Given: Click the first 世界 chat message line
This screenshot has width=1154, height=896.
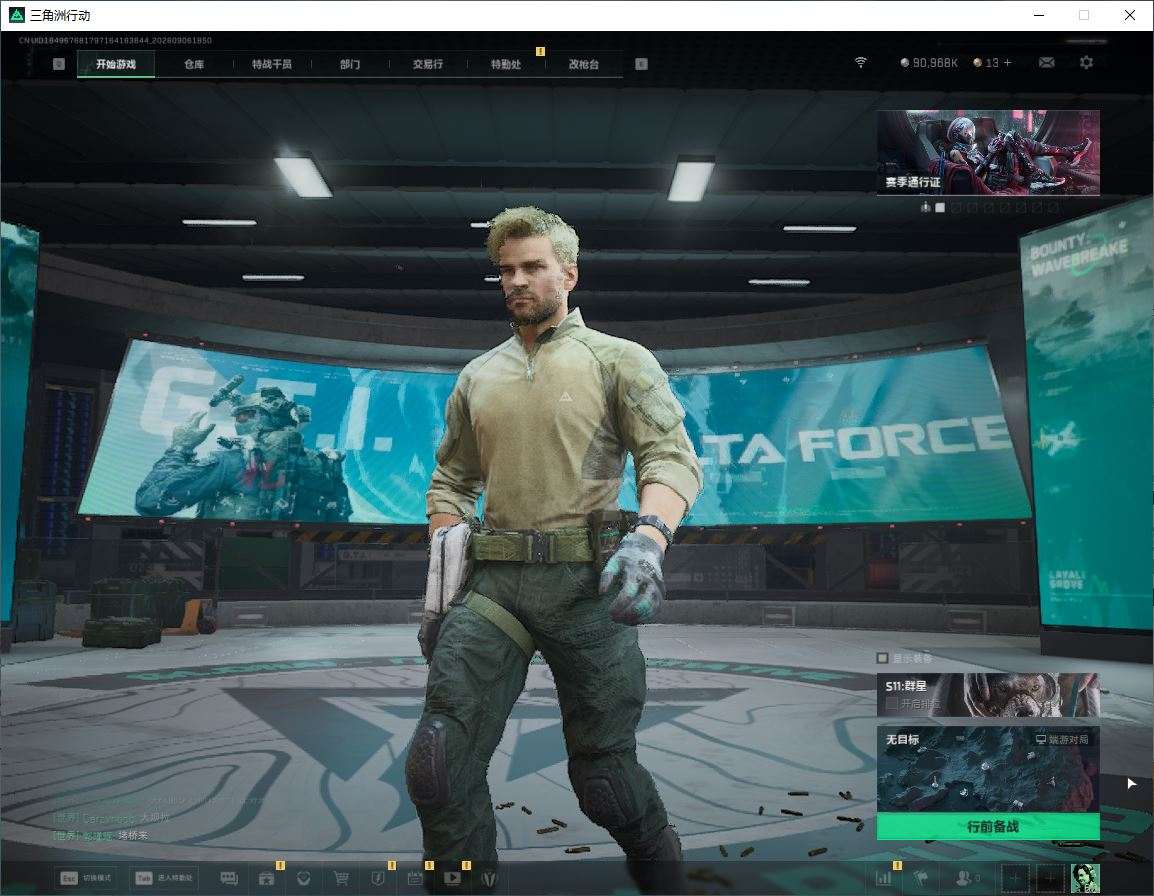Looking at the screenshot, I should pos(112,818).
